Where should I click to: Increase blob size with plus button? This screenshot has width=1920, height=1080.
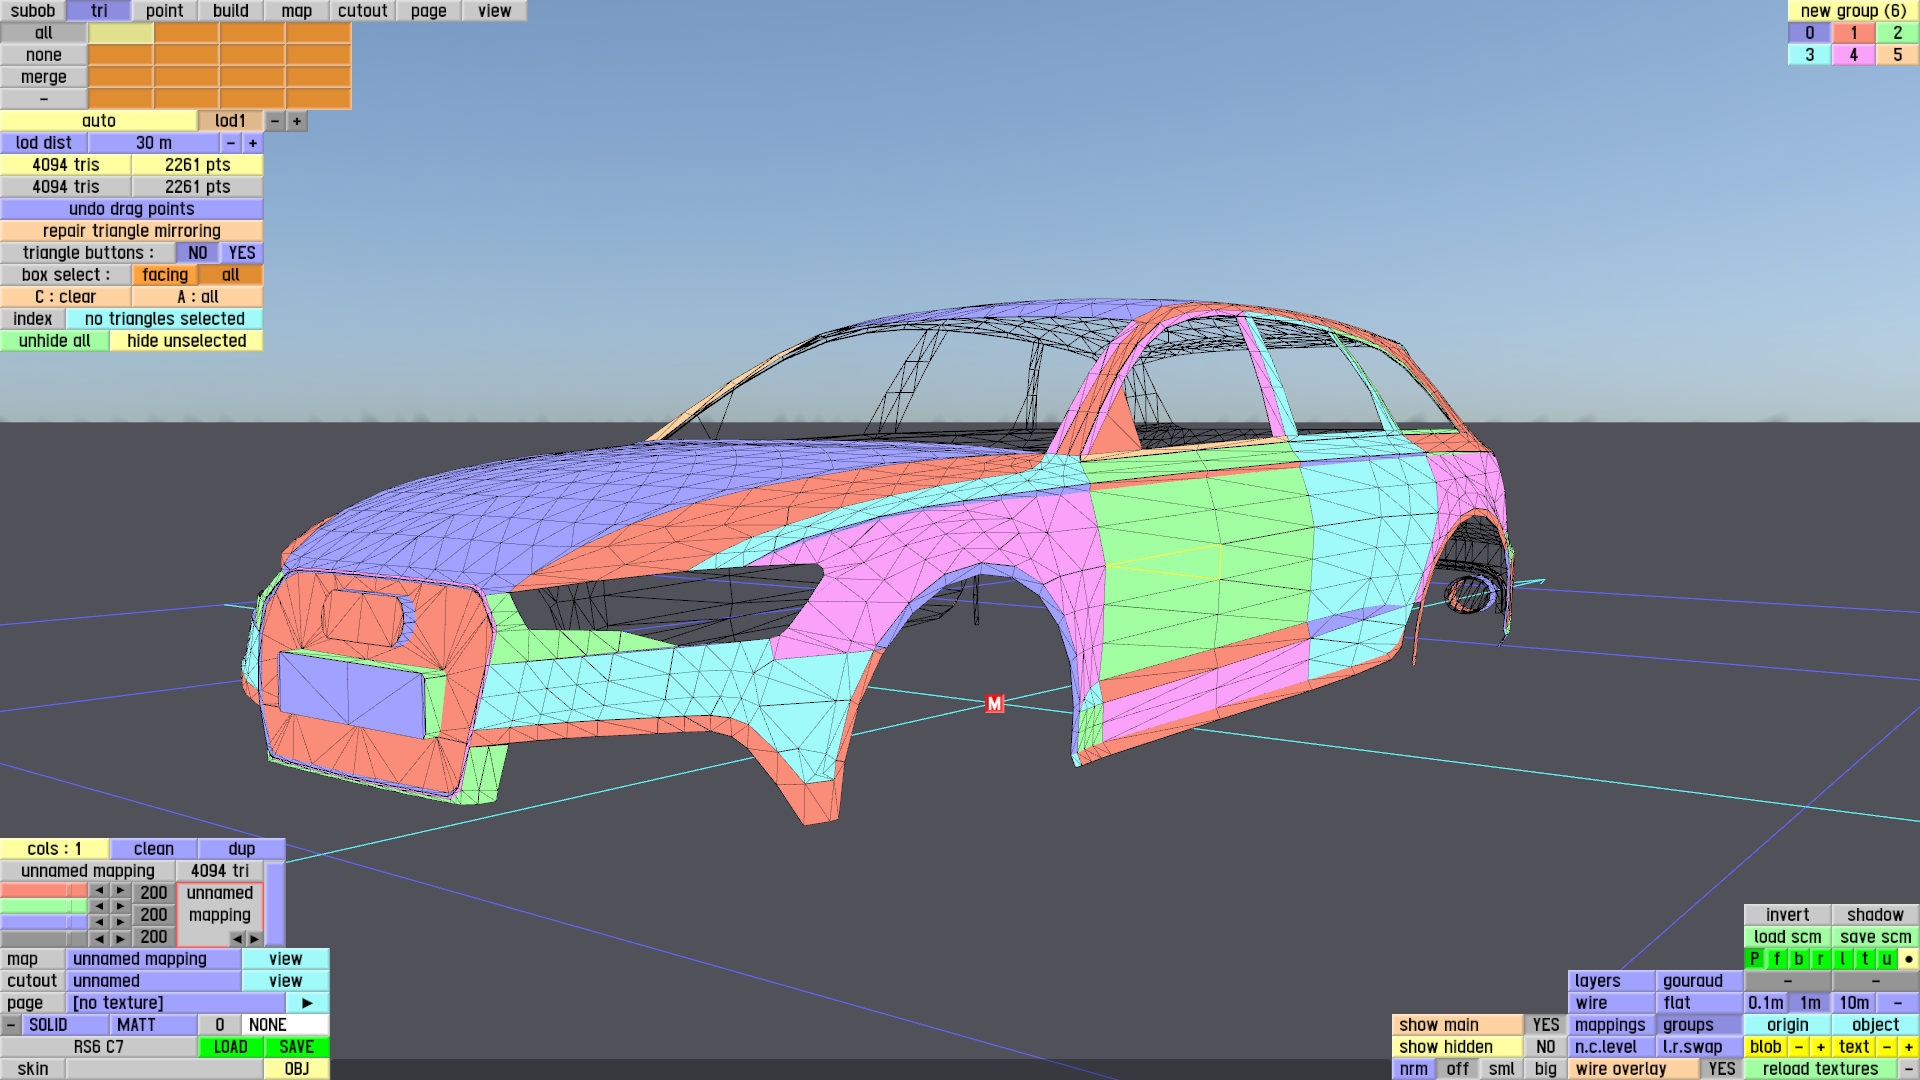click(1821, 1047)
